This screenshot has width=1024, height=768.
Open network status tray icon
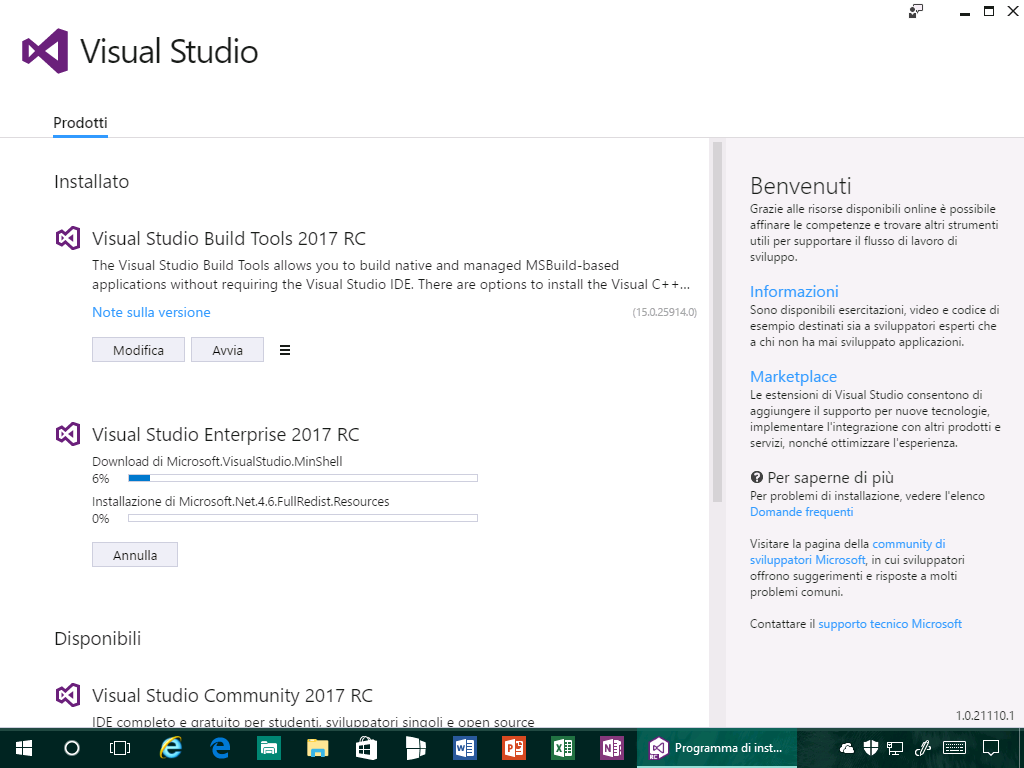tap(895, 748)
